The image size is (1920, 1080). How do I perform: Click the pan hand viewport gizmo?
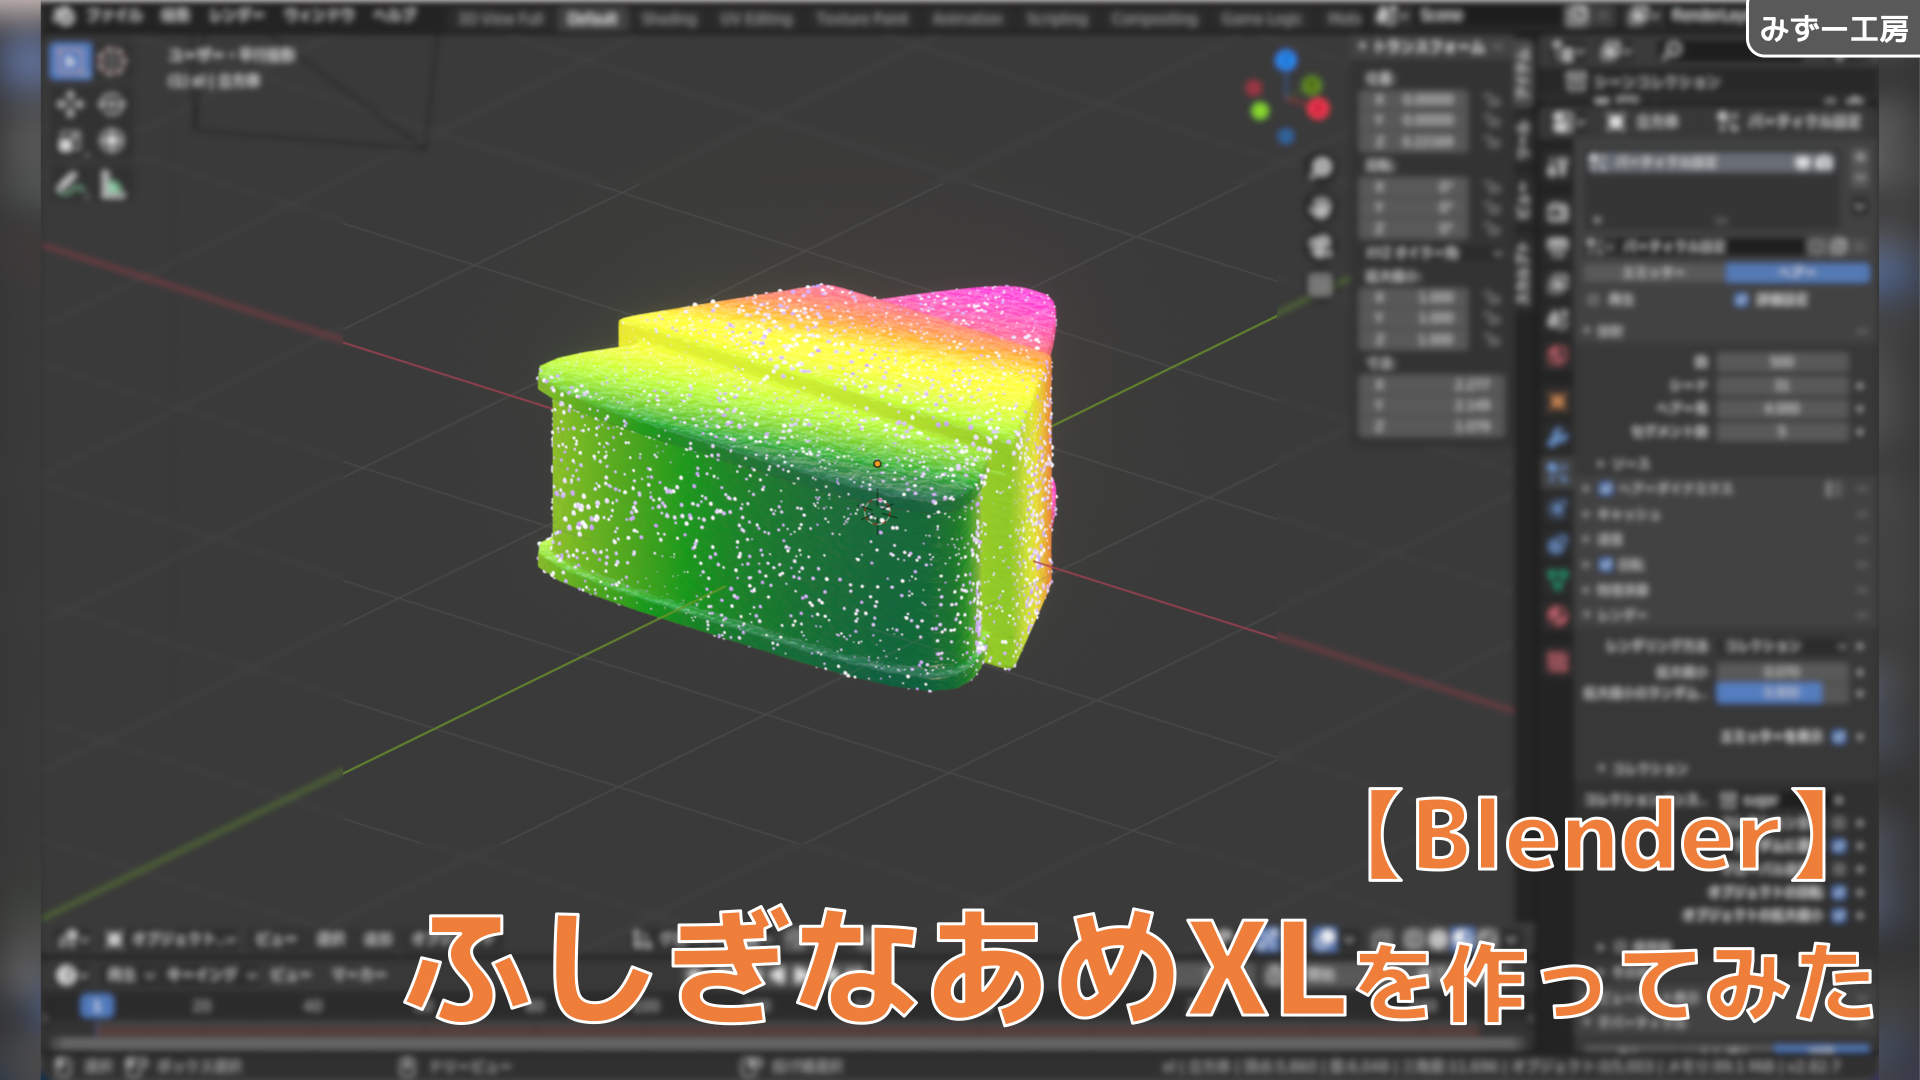[1321, 207]
